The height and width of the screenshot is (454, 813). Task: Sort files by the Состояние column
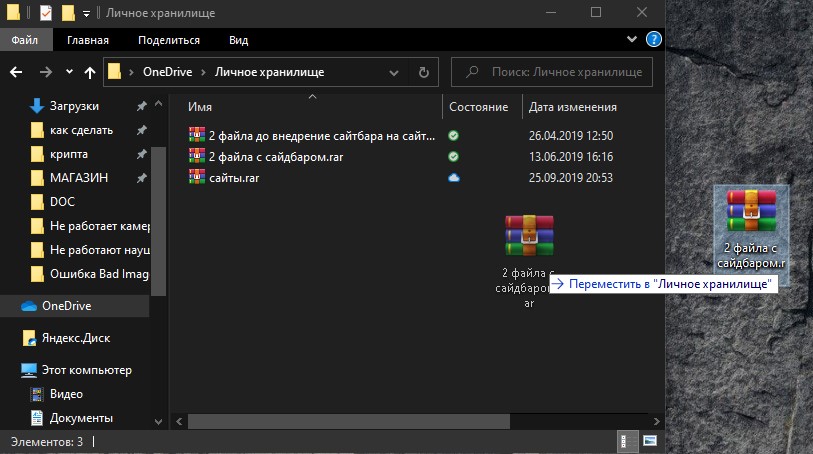pos(478,107)
